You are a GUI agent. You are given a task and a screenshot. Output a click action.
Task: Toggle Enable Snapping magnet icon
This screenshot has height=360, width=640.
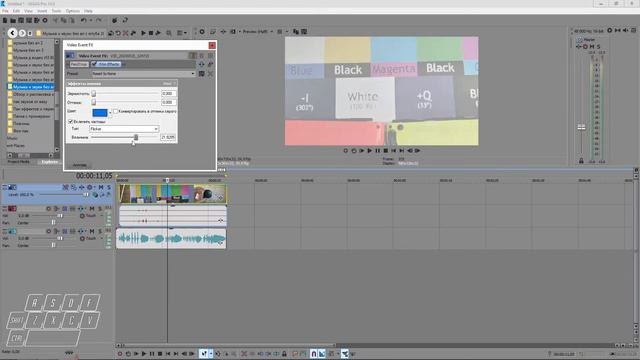[313, 354]
